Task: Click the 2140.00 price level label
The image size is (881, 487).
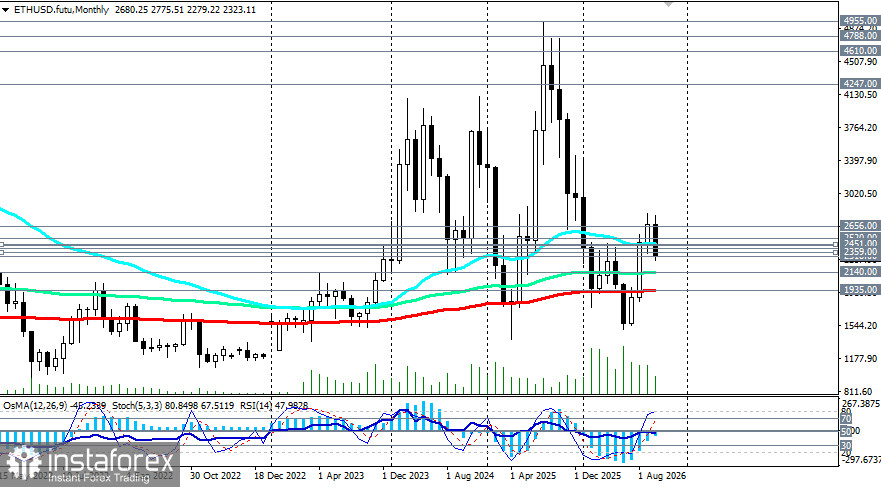Action: pyautogui.click(x=860, y=272)
